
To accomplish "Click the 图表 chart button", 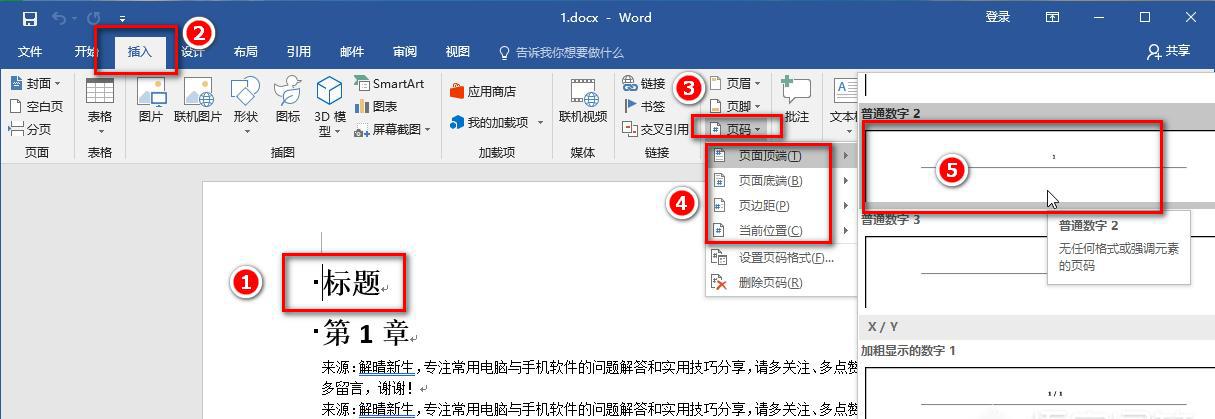I will (x=376, y=106).
